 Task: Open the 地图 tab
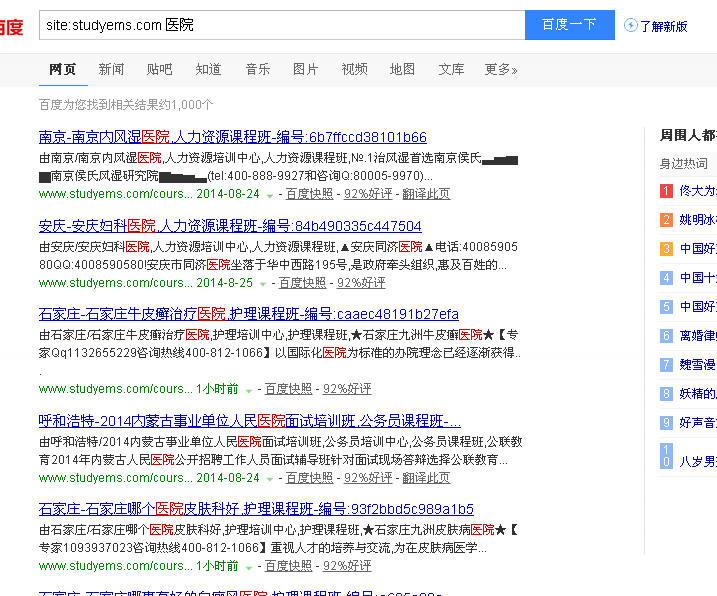tap(402, 70)
